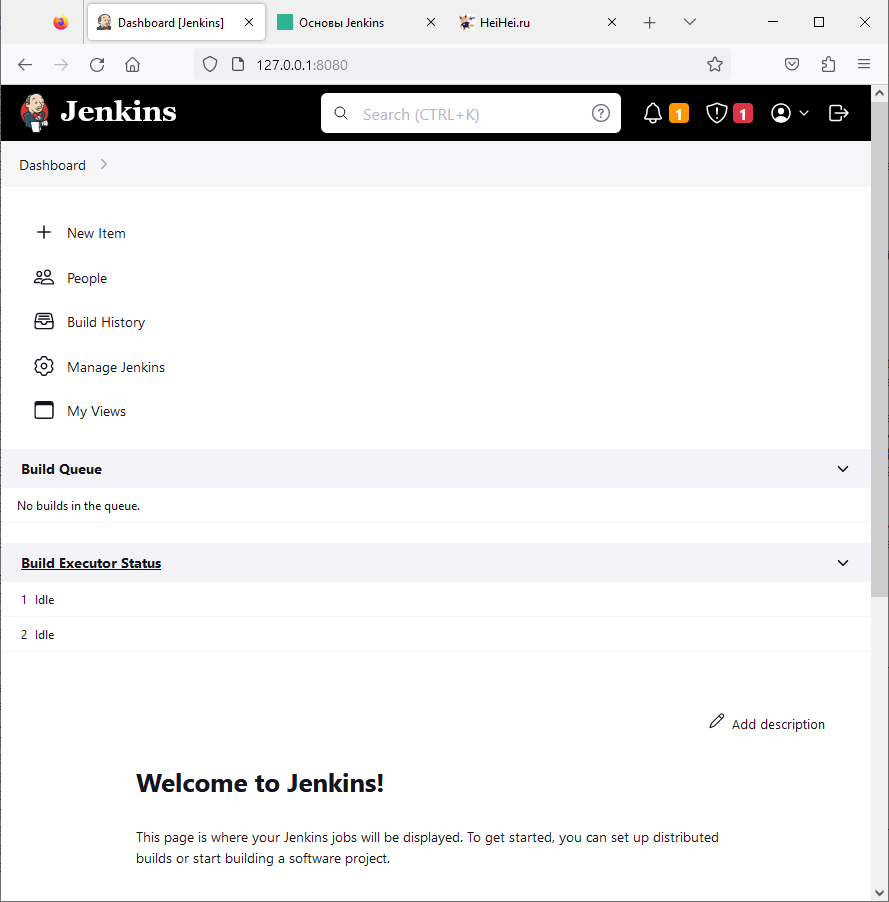Click the vertical scrollbar thumb
Screen dimensions: 889x902
[879, 349]
